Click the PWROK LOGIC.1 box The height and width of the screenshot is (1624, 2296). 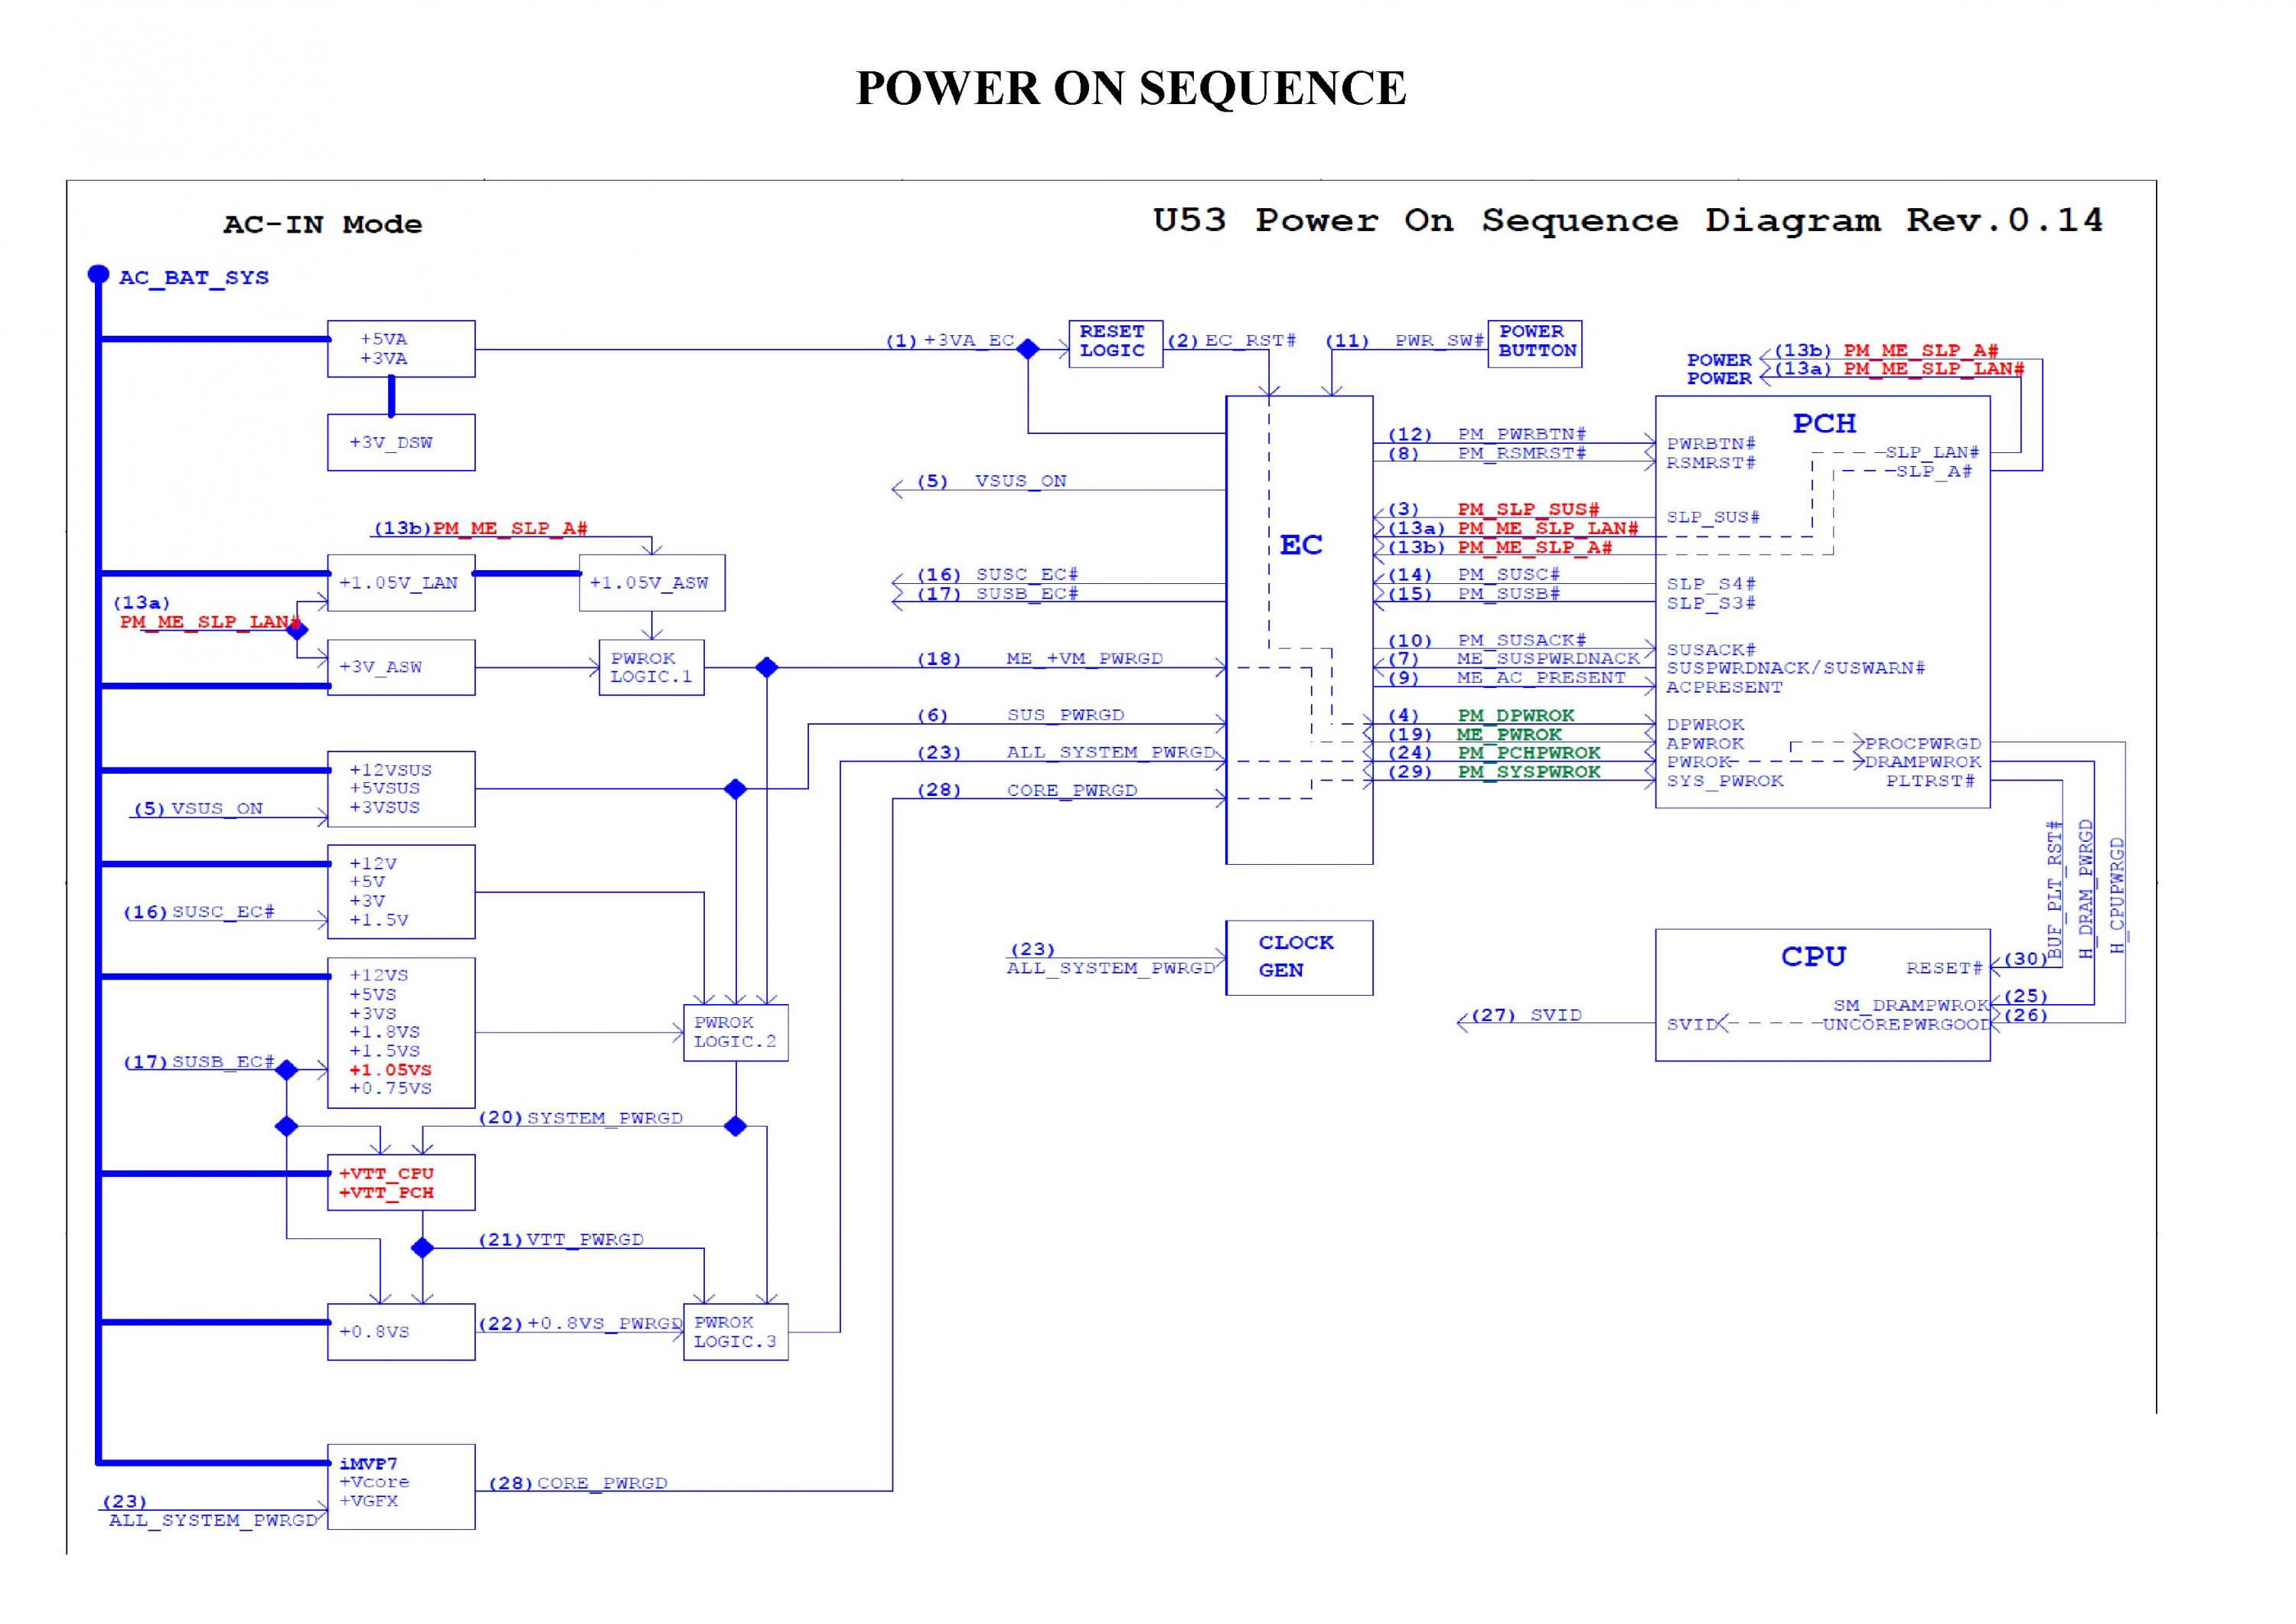click(651, 668)
